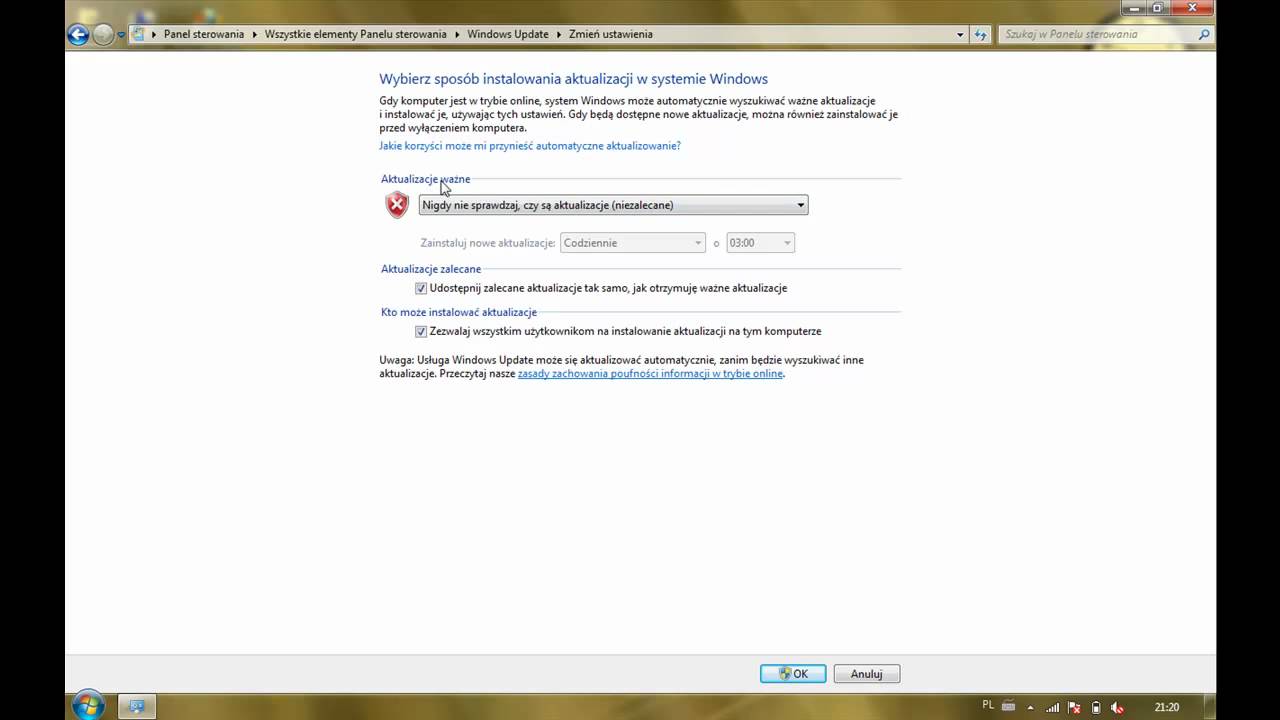
Task: Click the muted speaker volume icon
Action: pos(1118,708)
